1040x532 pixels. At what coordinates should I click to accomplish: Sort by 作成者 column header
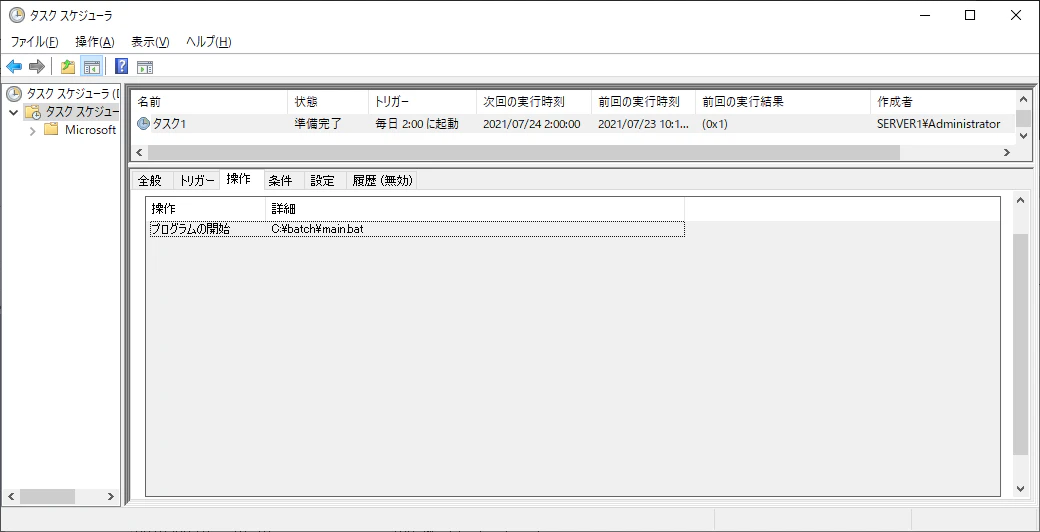pos(943,102)
